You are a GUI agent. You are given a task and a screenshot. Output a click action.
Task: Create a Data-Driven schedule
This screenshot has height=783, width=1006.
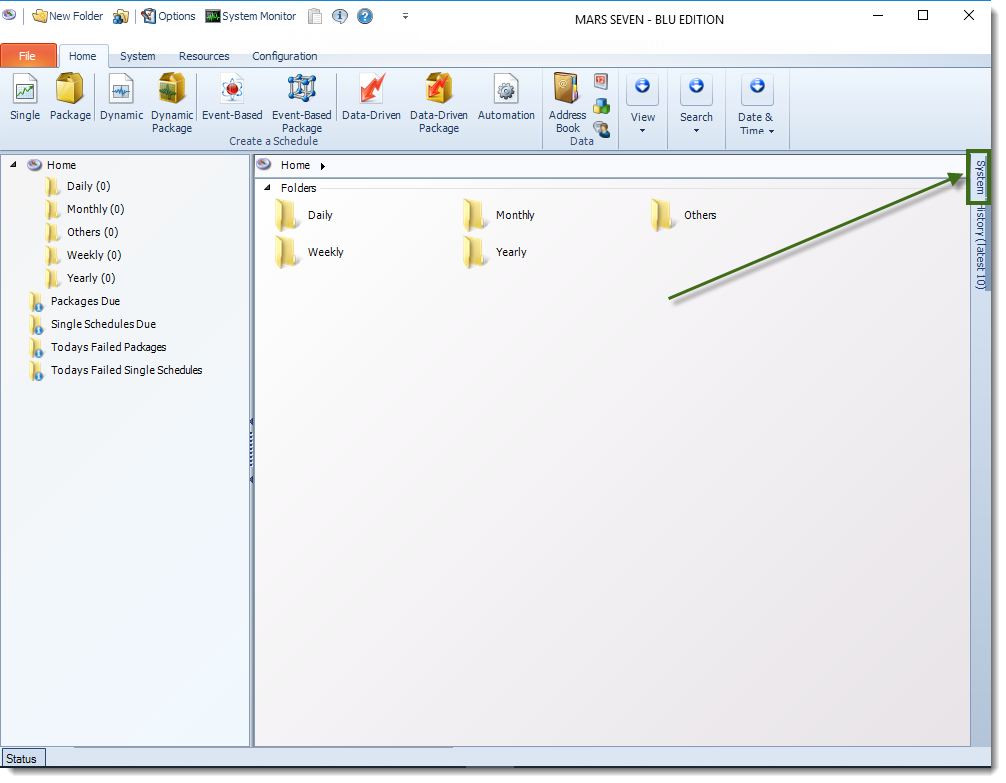click(x=371, y=97)
